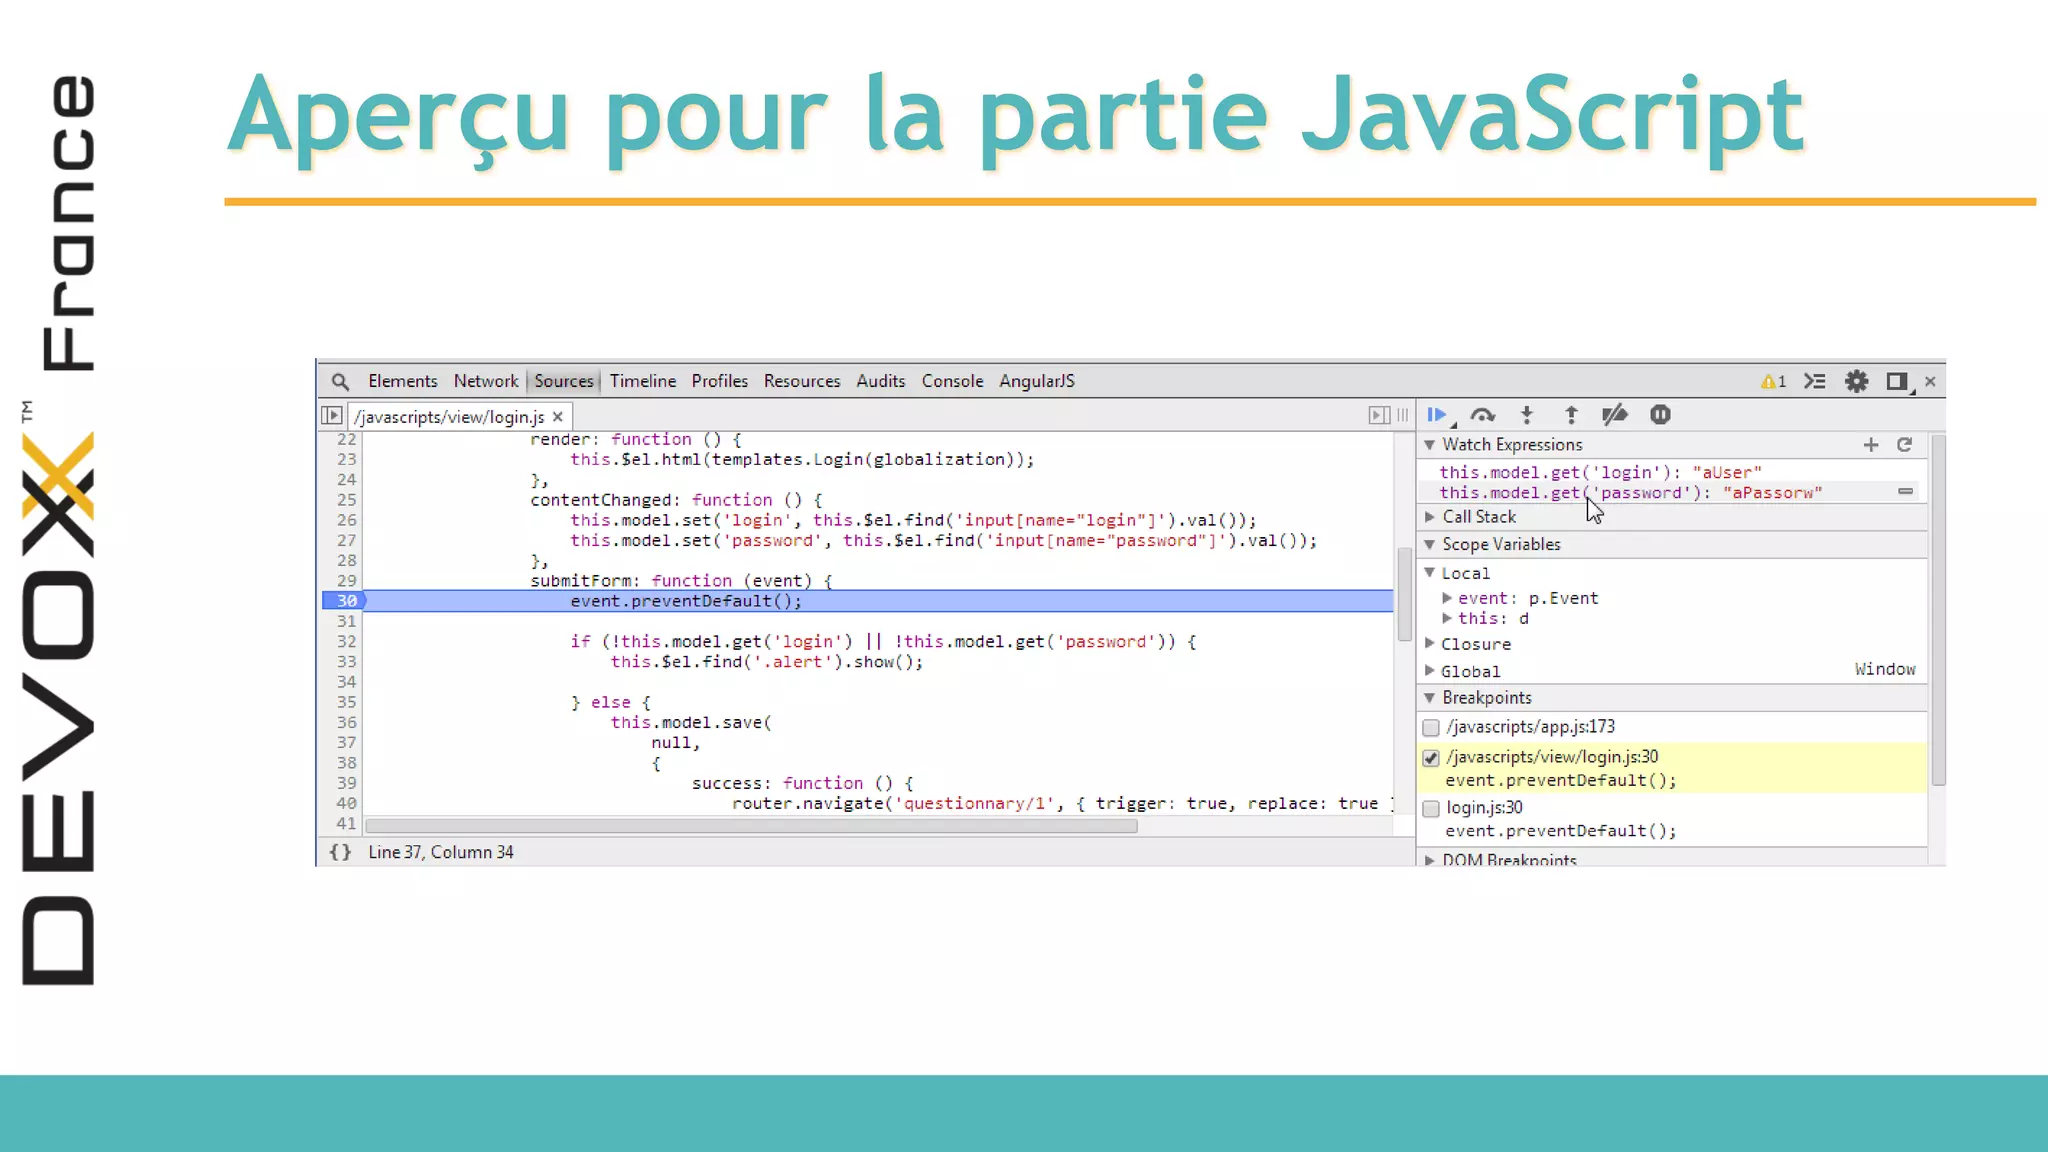Screen dimensions: 2048x1152
Task: Click the dock side icon
Action: [x=1897, y=382]
